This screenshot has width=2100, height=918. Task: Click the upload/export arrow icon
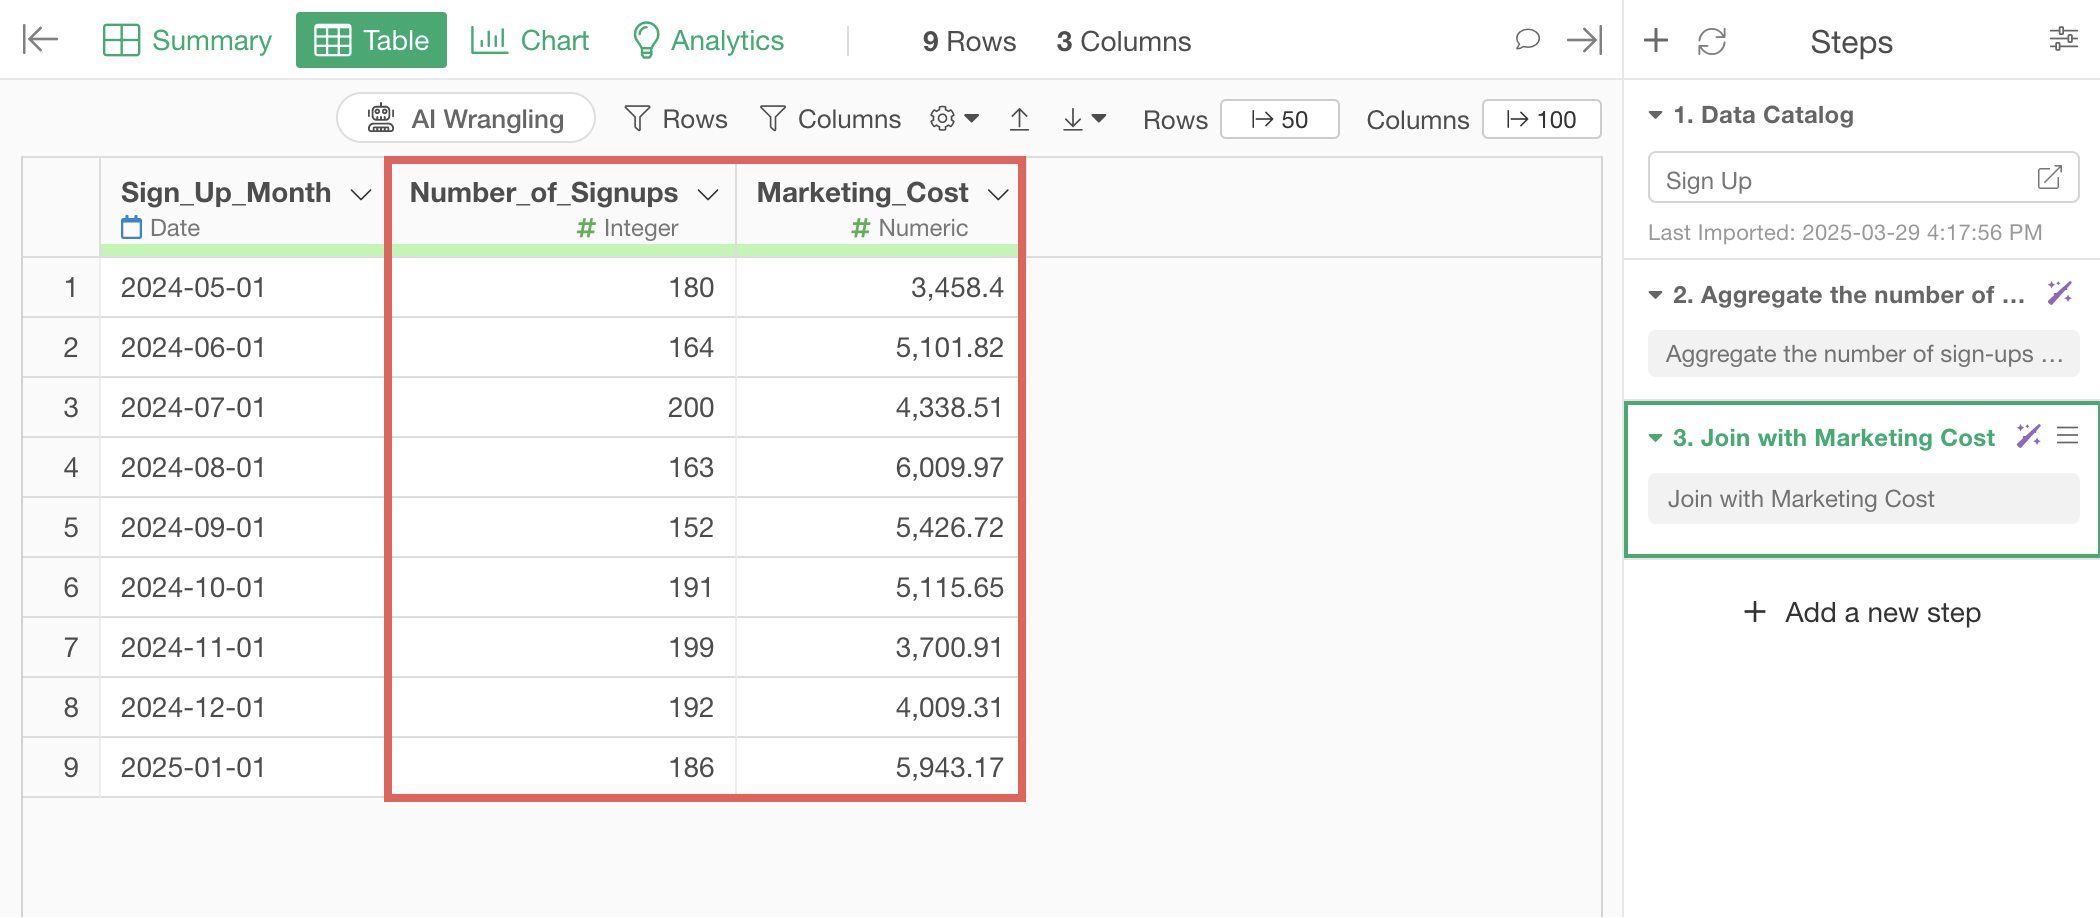(x=1019, y=119)
